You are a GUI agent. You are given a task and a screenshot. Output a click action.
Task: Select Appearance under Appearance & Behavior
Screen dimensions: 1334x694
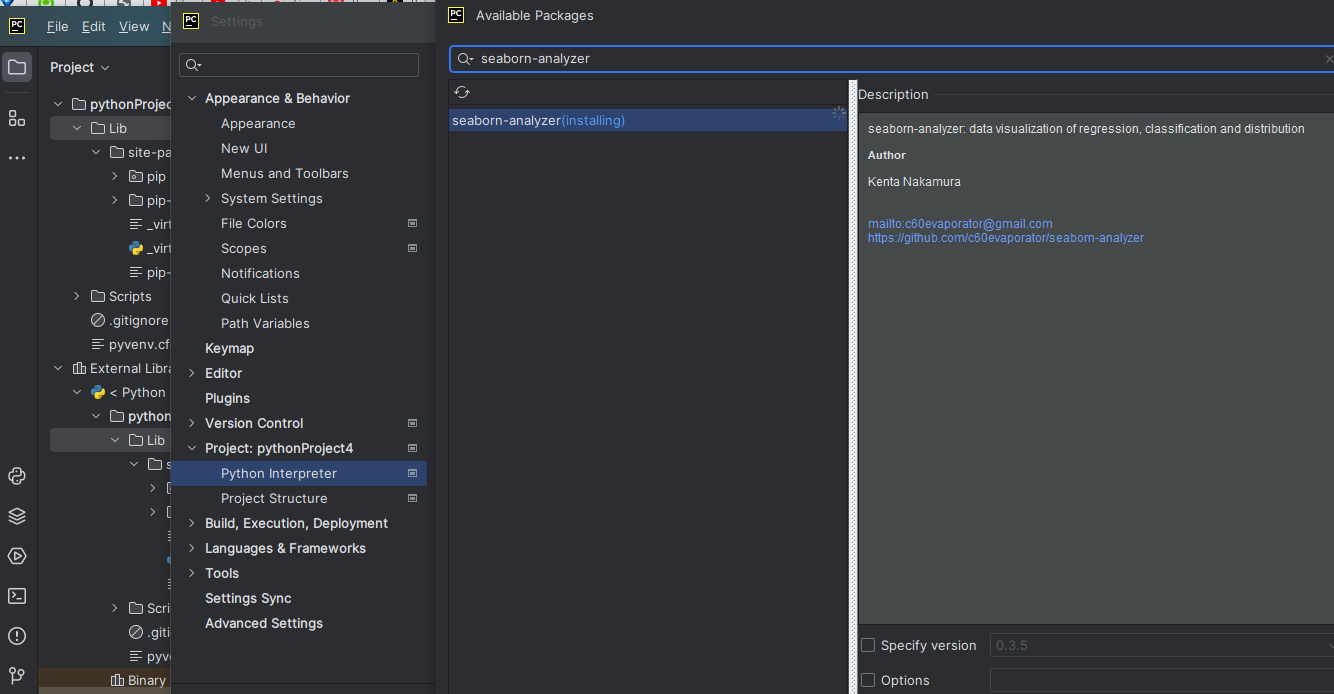pyautogui.click(x=258, y=123)
